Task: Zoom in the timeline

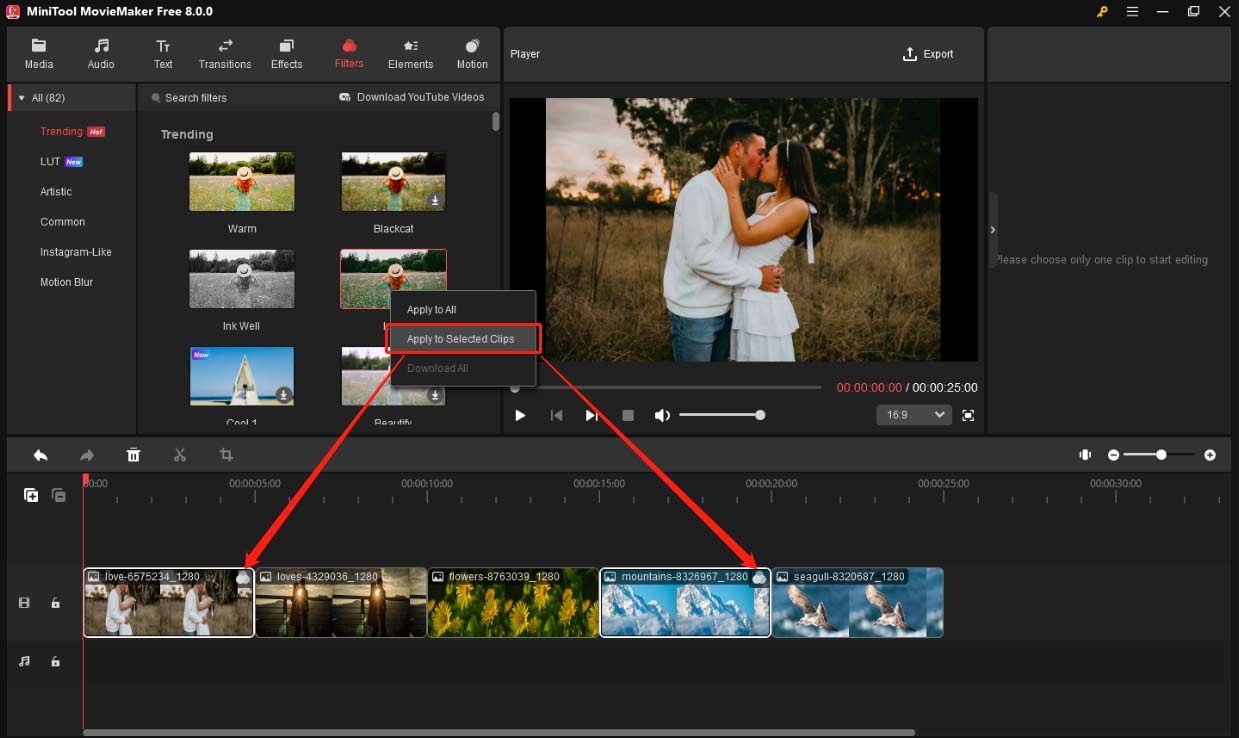Action: tap(1210, 455)
